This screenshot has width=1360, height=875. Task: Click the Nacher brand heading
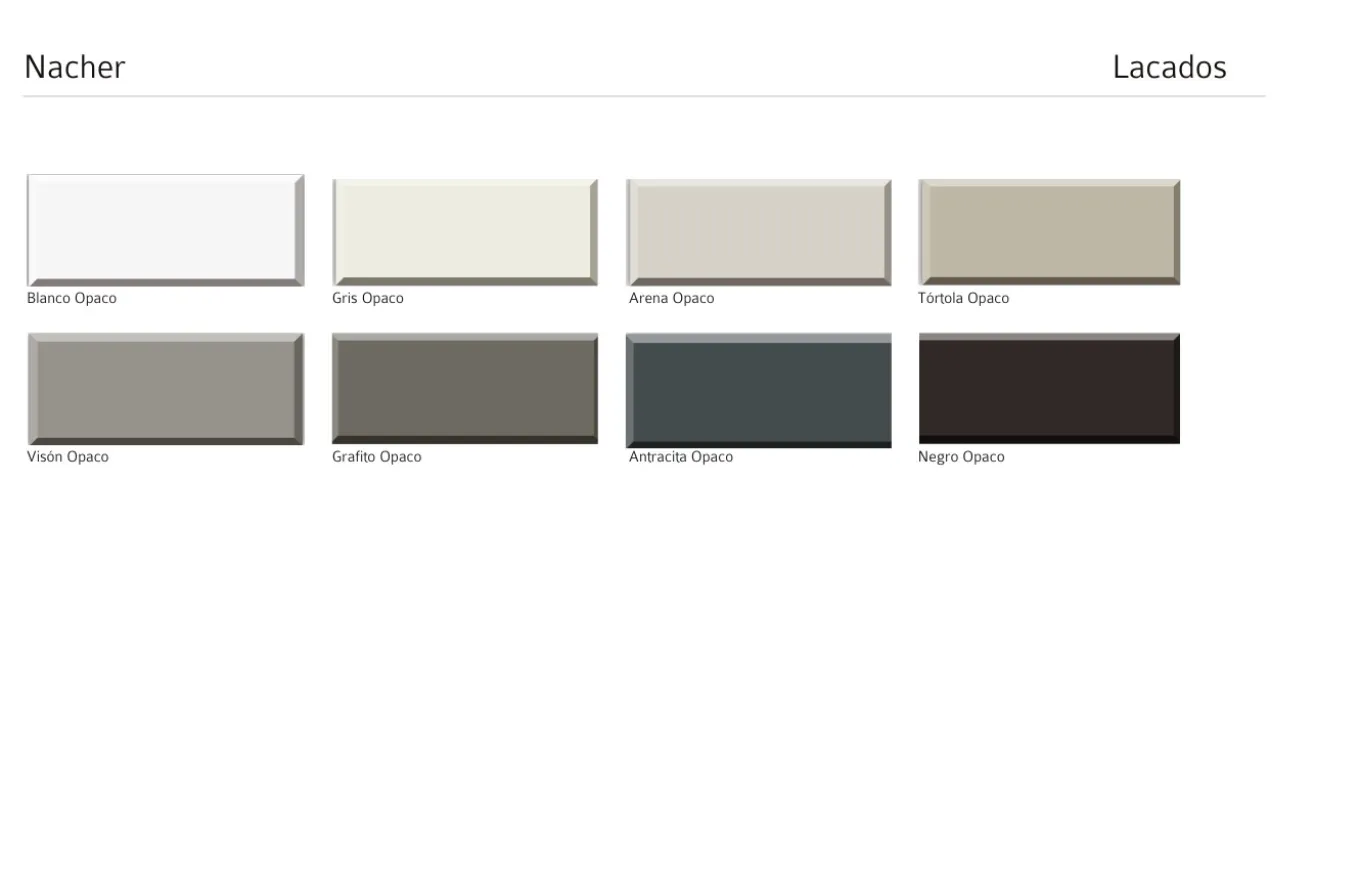[x=75, y=67]
